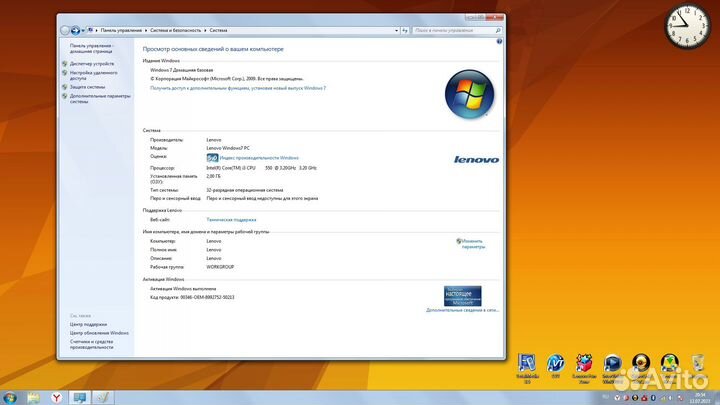Click the performance rating score badge
This screenshot has width=720, height=405.
coord(212,158)
